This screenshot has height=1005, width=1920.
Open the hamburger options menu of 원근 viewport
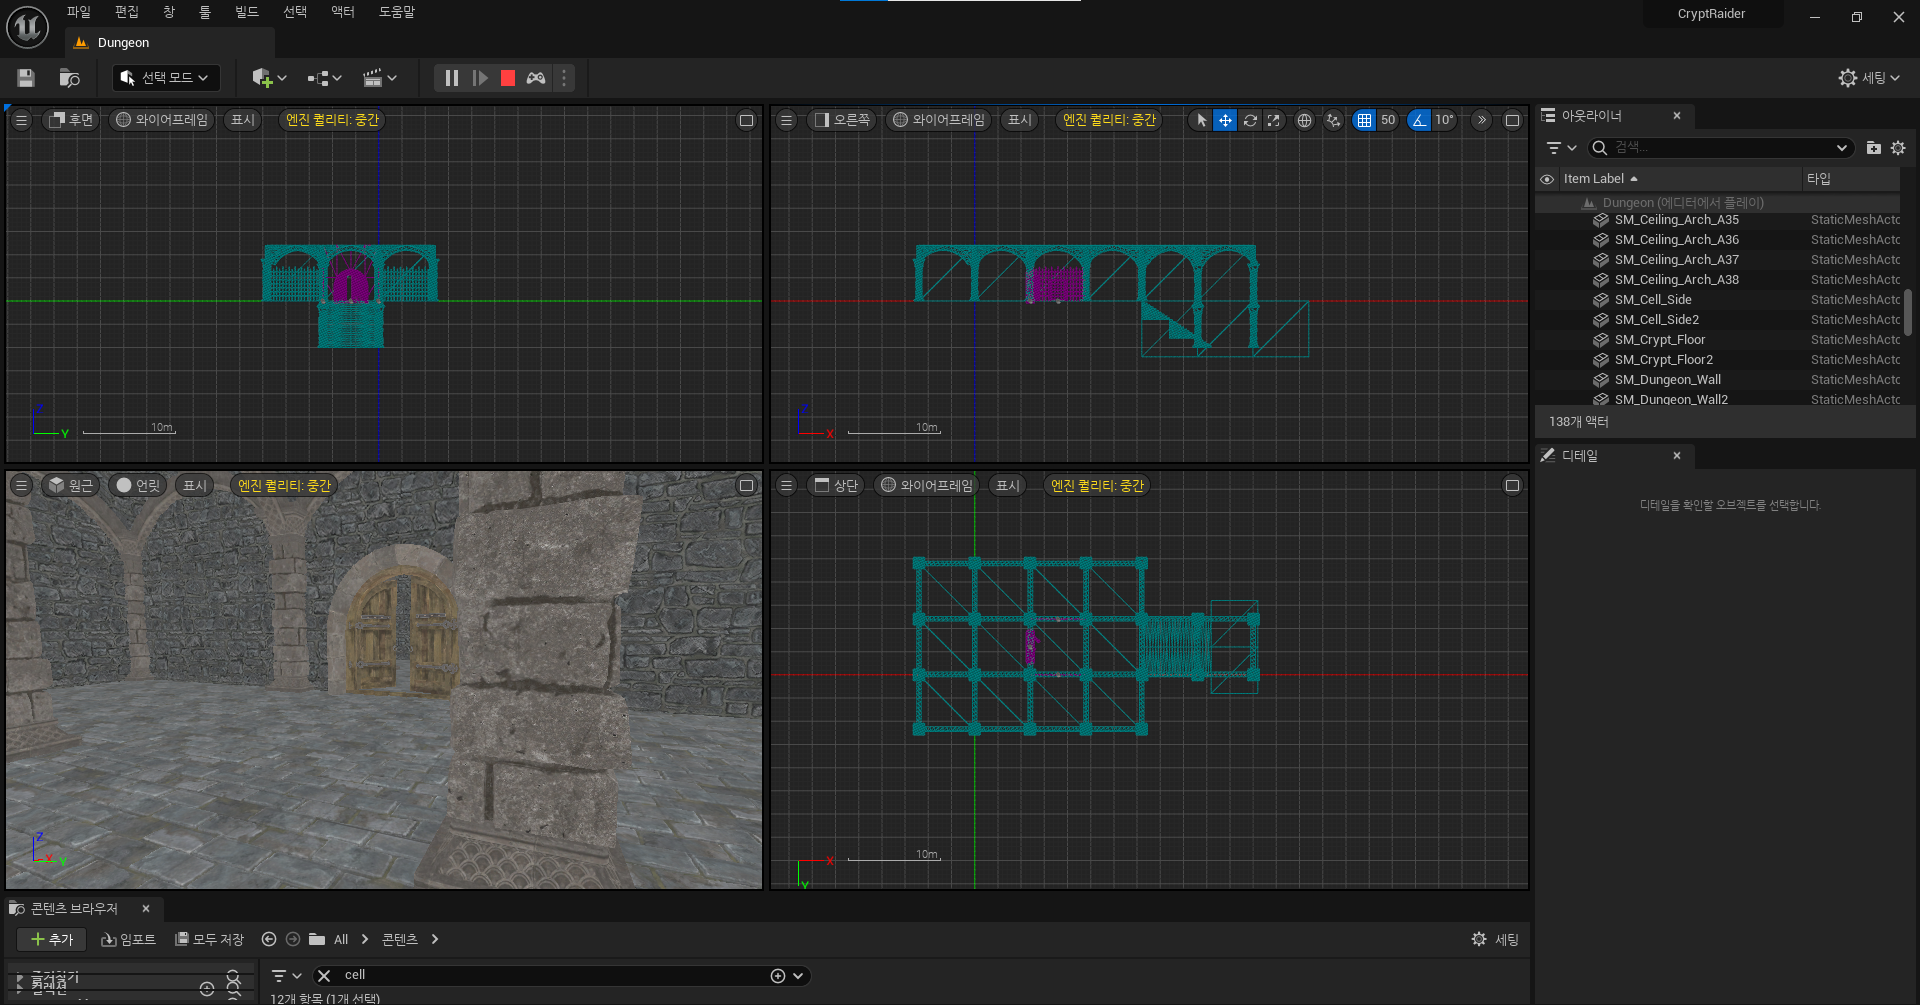pos(21,486)
